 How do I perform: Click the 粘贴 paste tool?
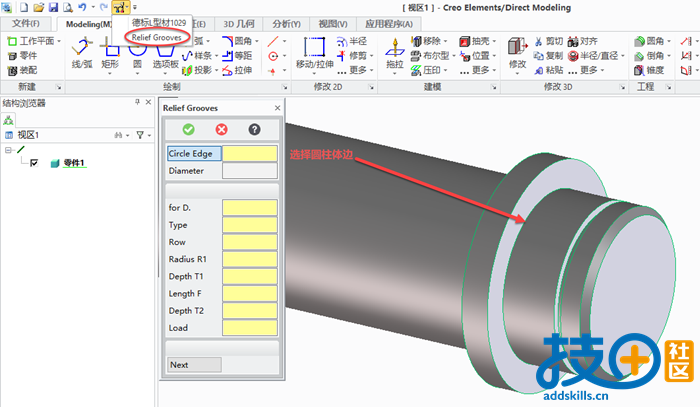tap(549, 70)
